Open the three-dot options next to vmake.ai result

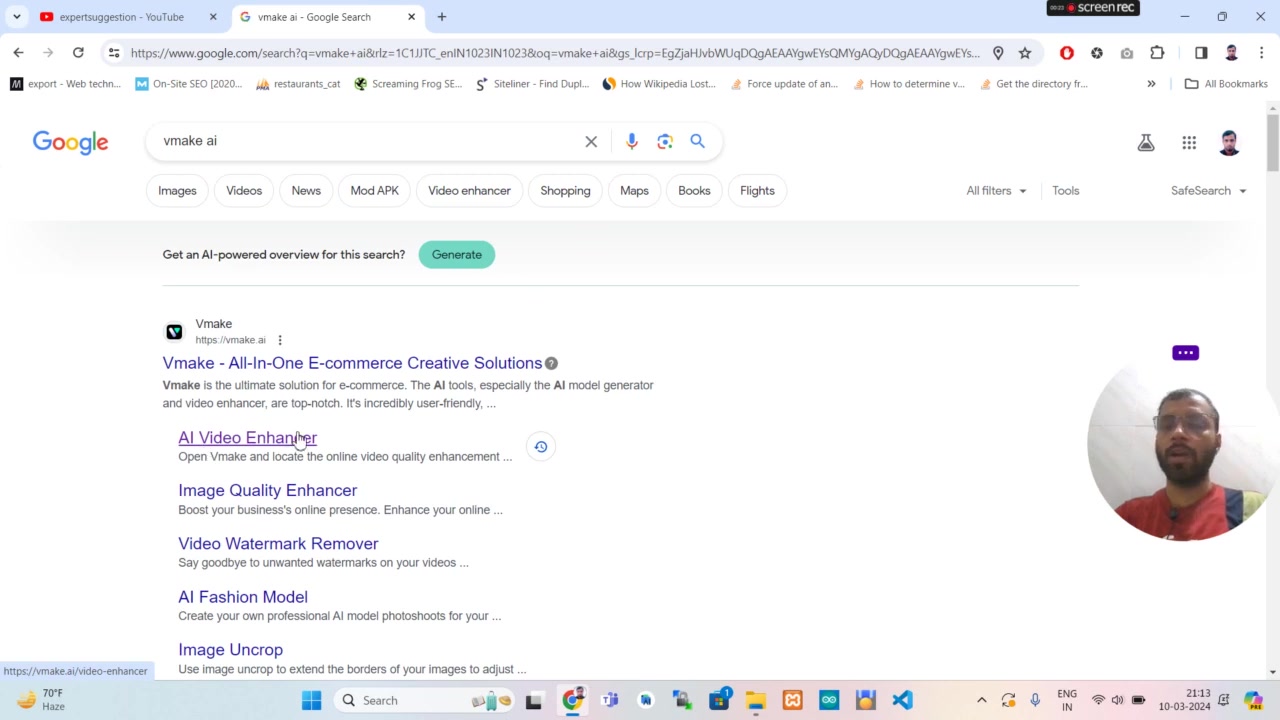tap(280, 340)
